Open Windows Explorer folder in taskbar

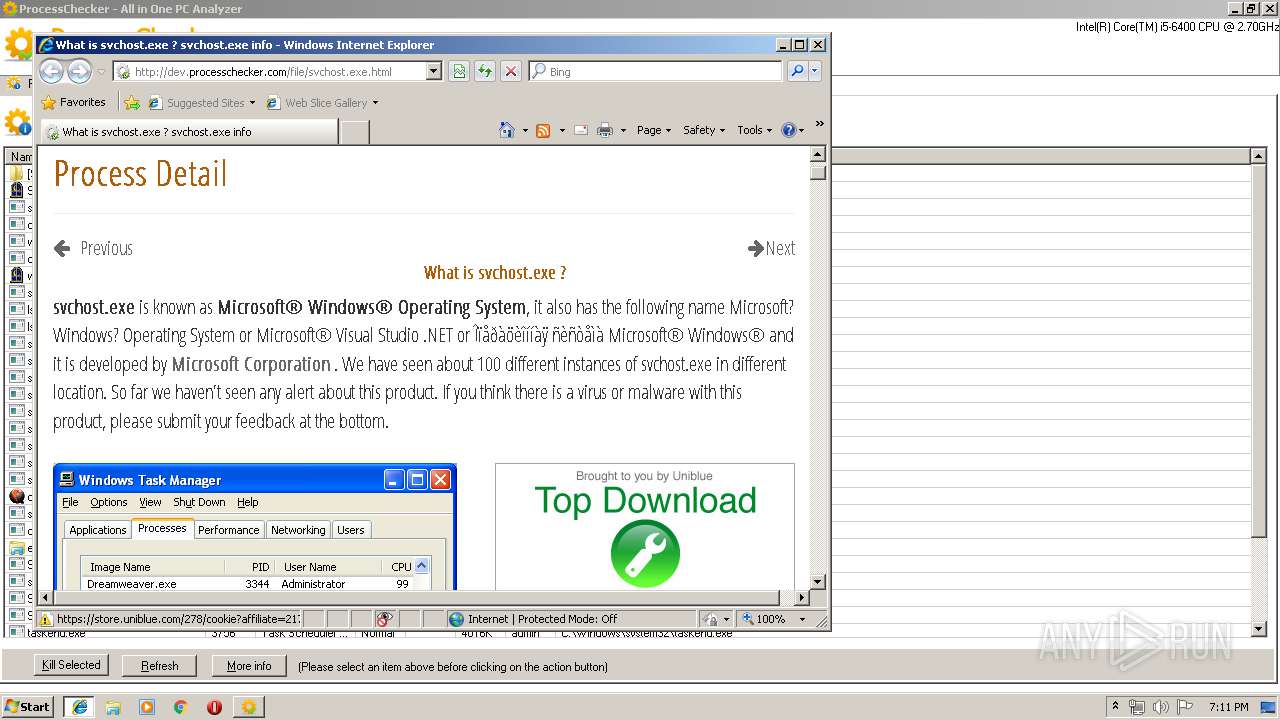pos(113,707)
